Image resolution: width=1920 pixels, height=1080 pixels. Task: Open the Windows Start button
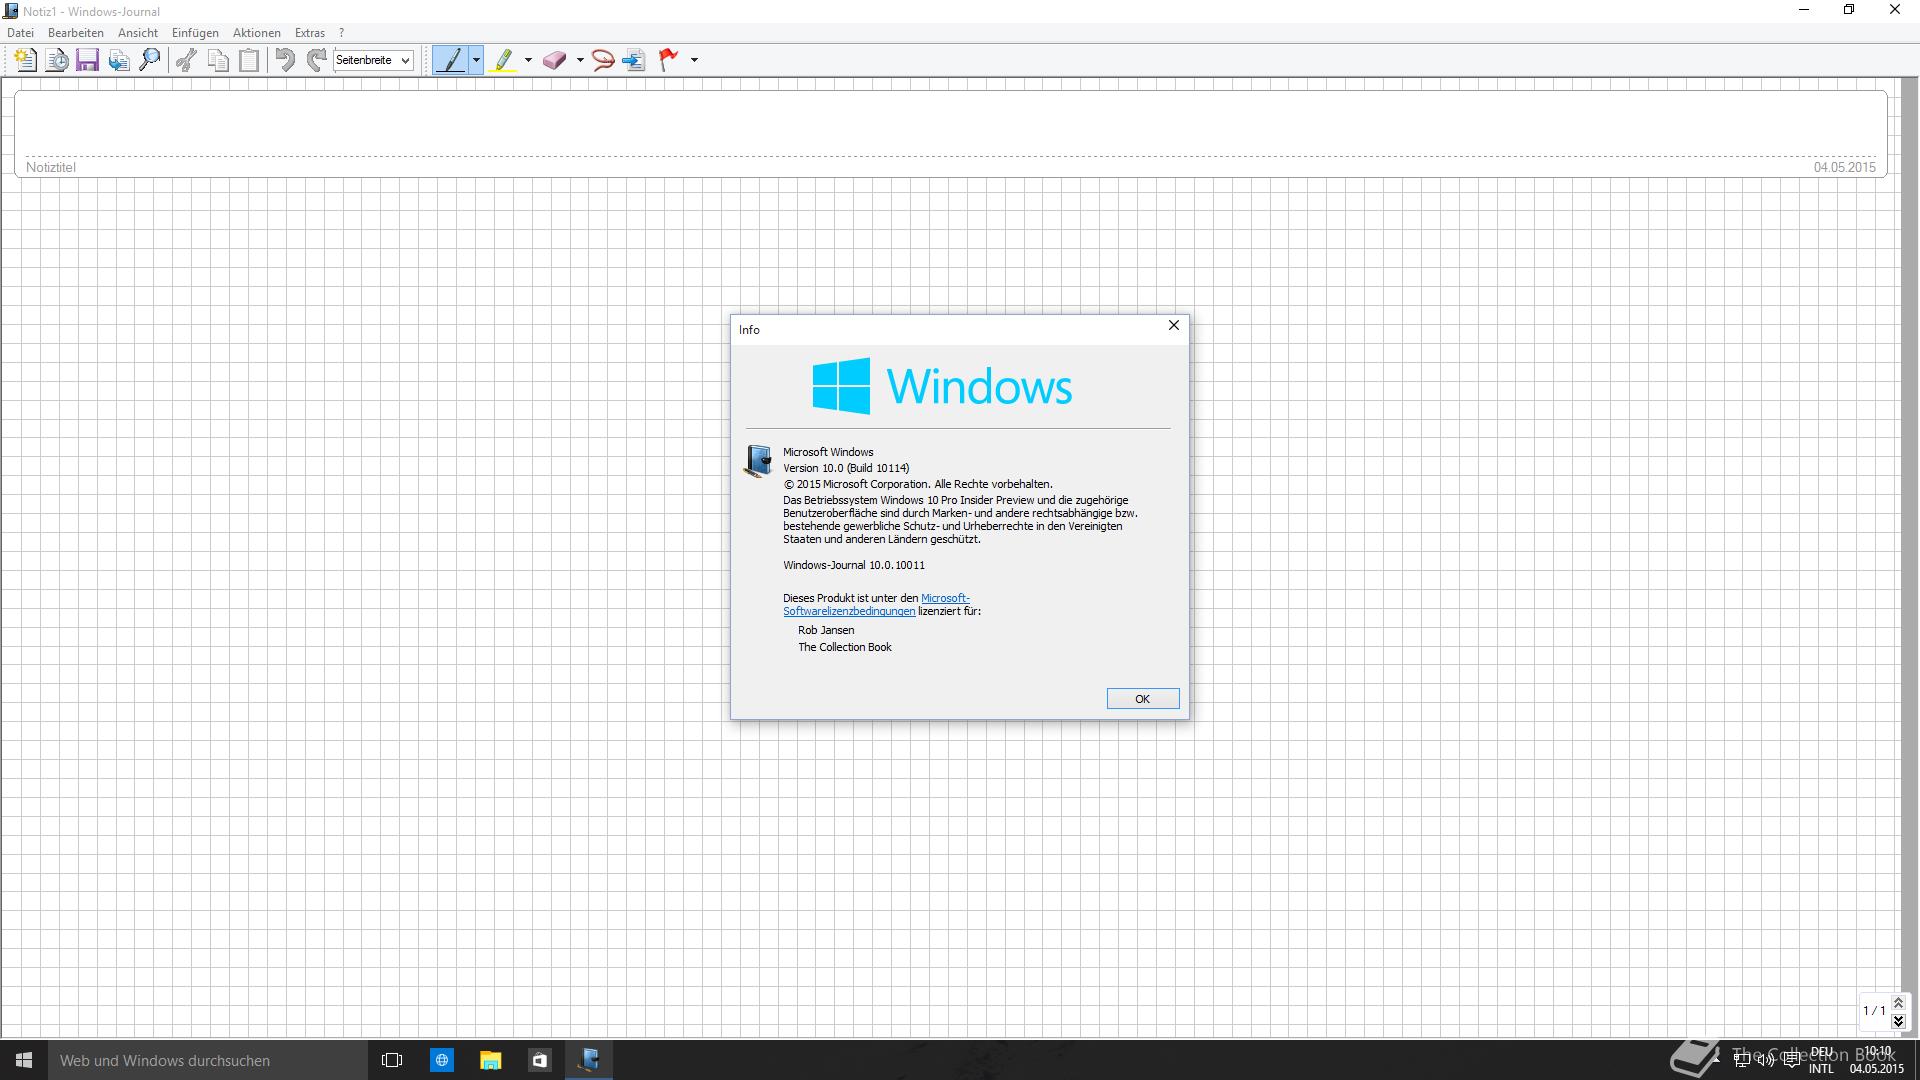point(24,1060)
